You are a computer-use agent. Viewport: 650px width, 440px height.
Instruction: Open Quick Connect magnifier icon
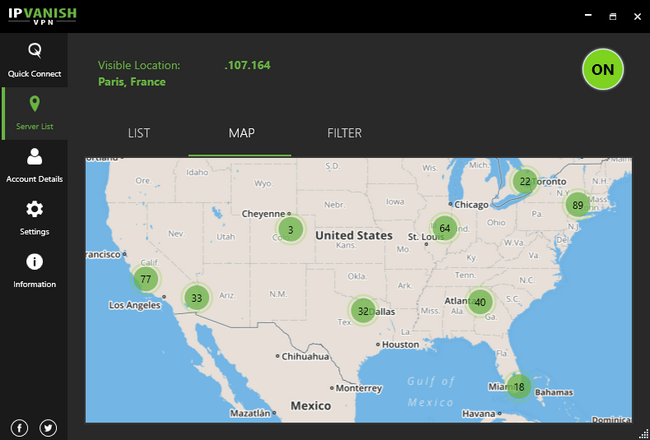pyautogui.click(x=34, y=51)
